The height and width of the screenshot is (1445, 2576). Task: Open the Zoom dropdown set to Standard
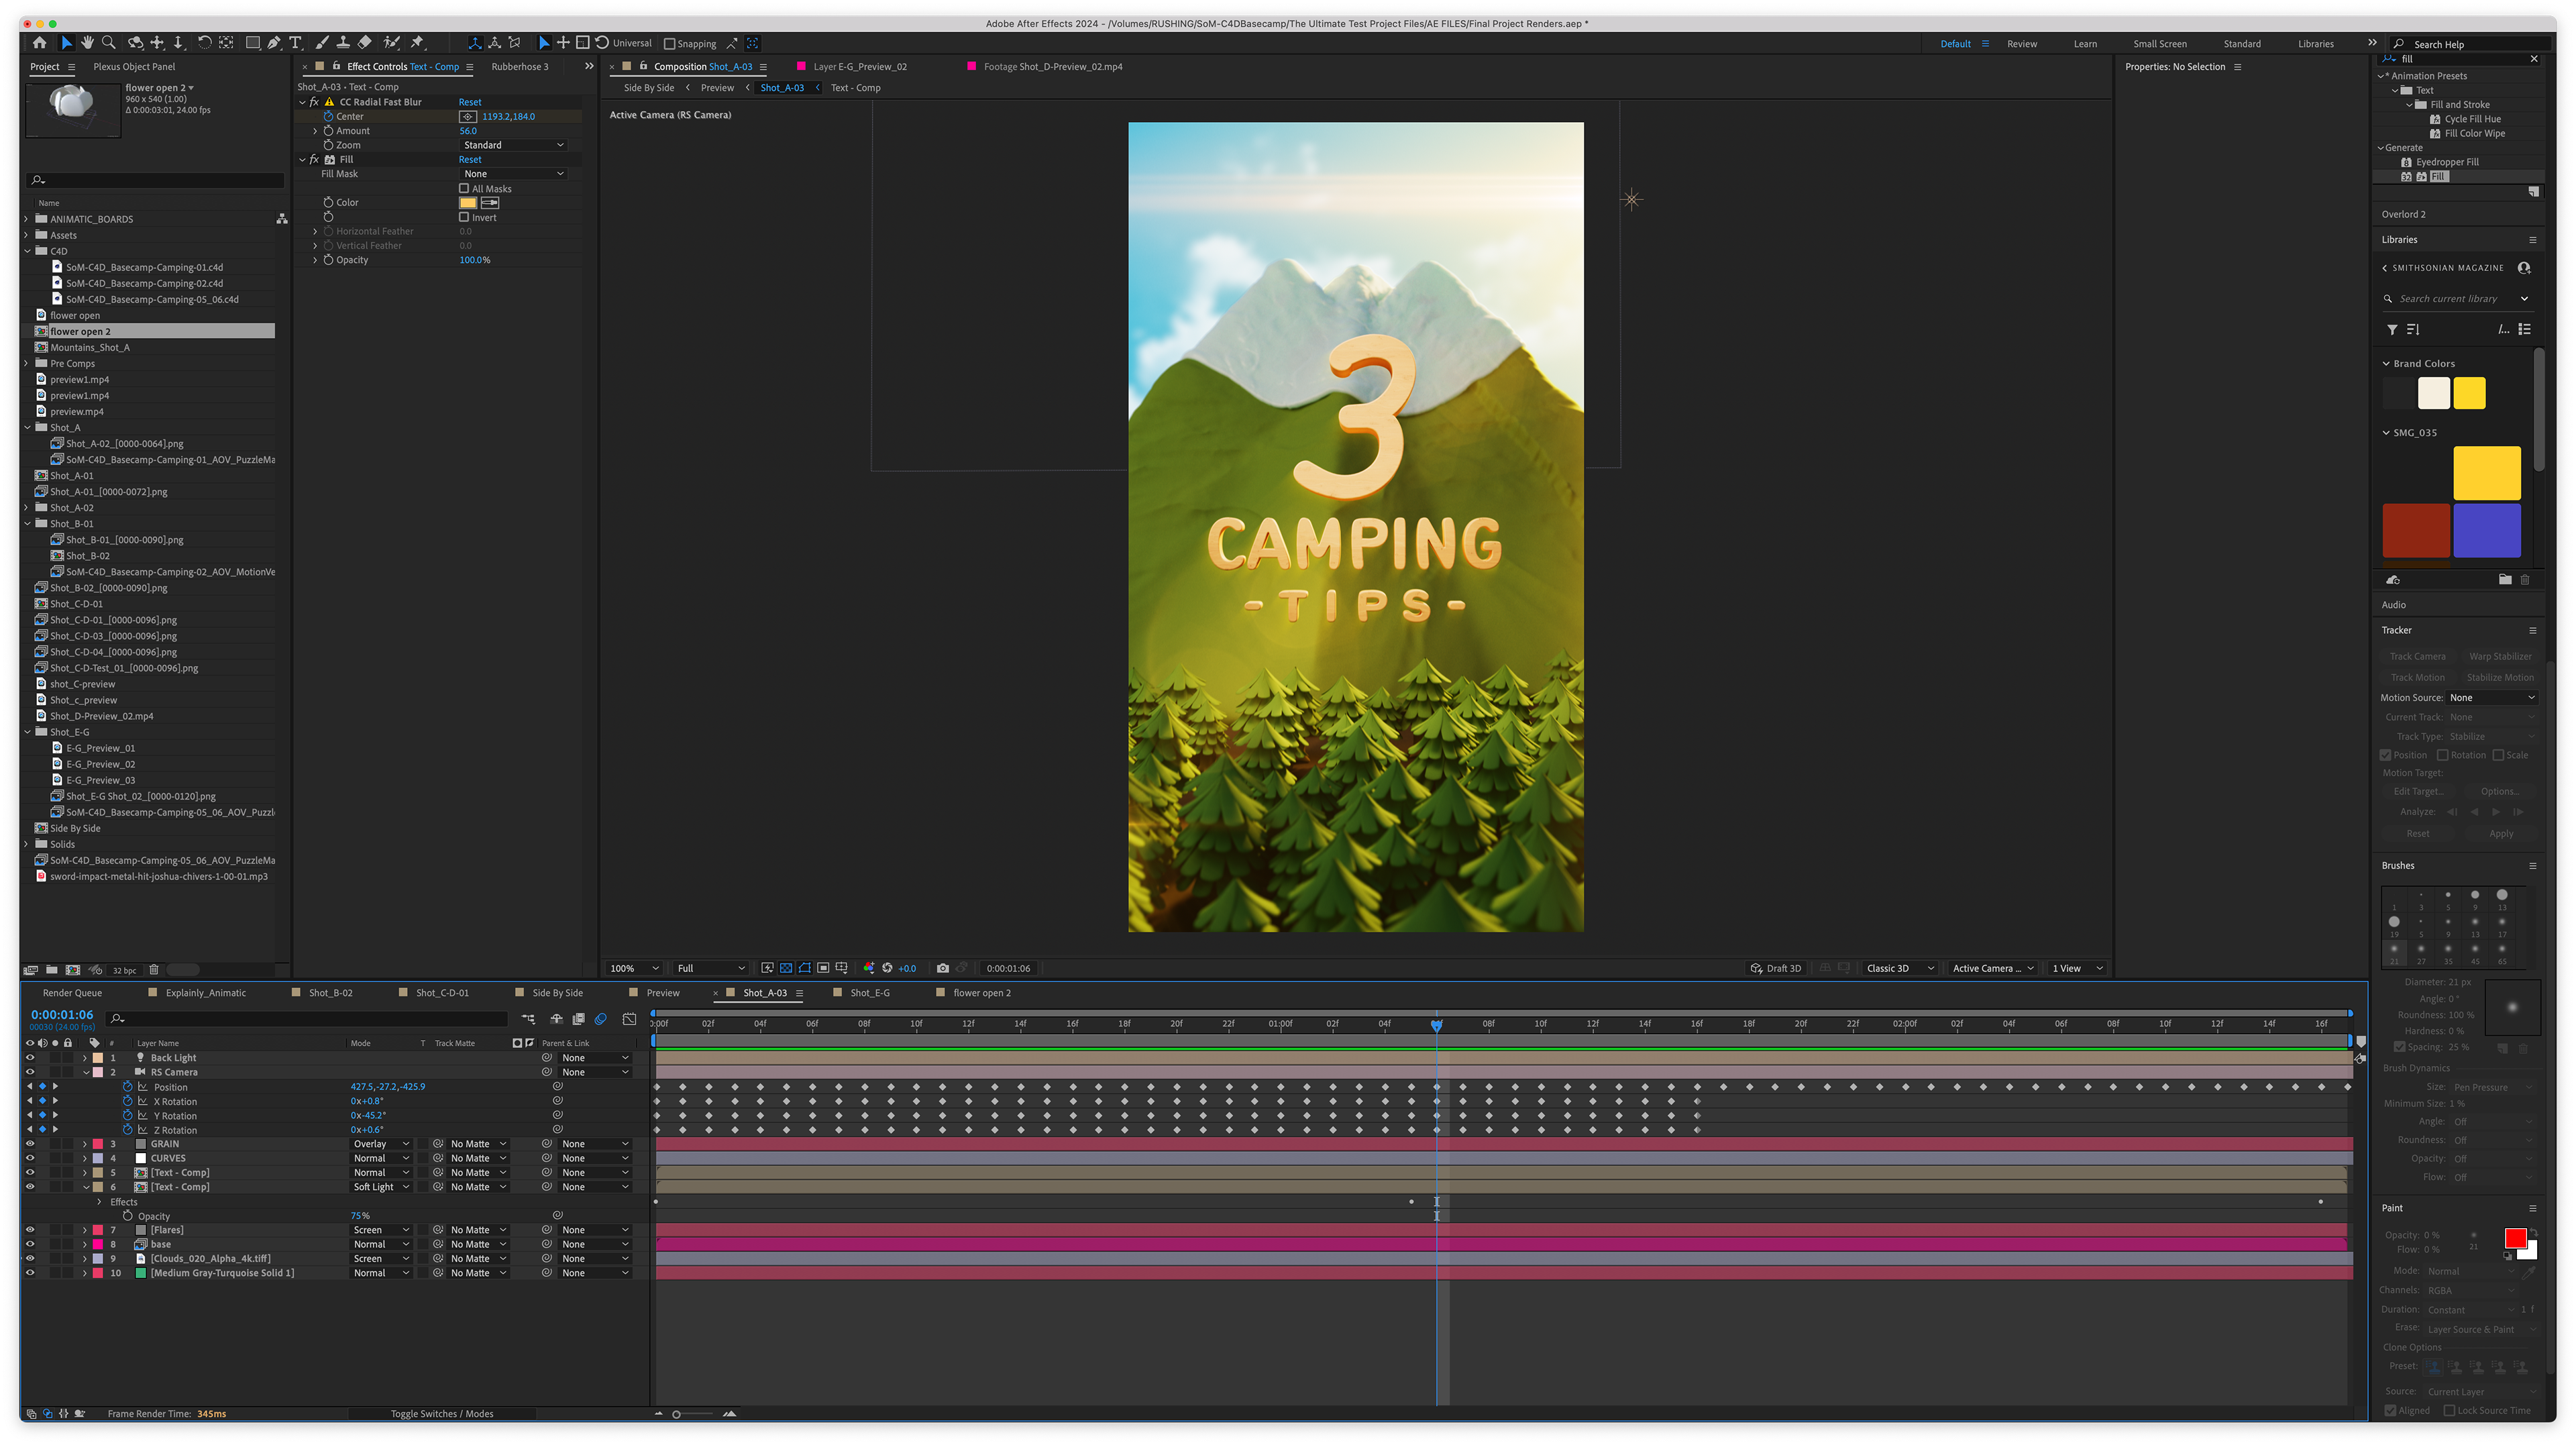pos(513,145)
